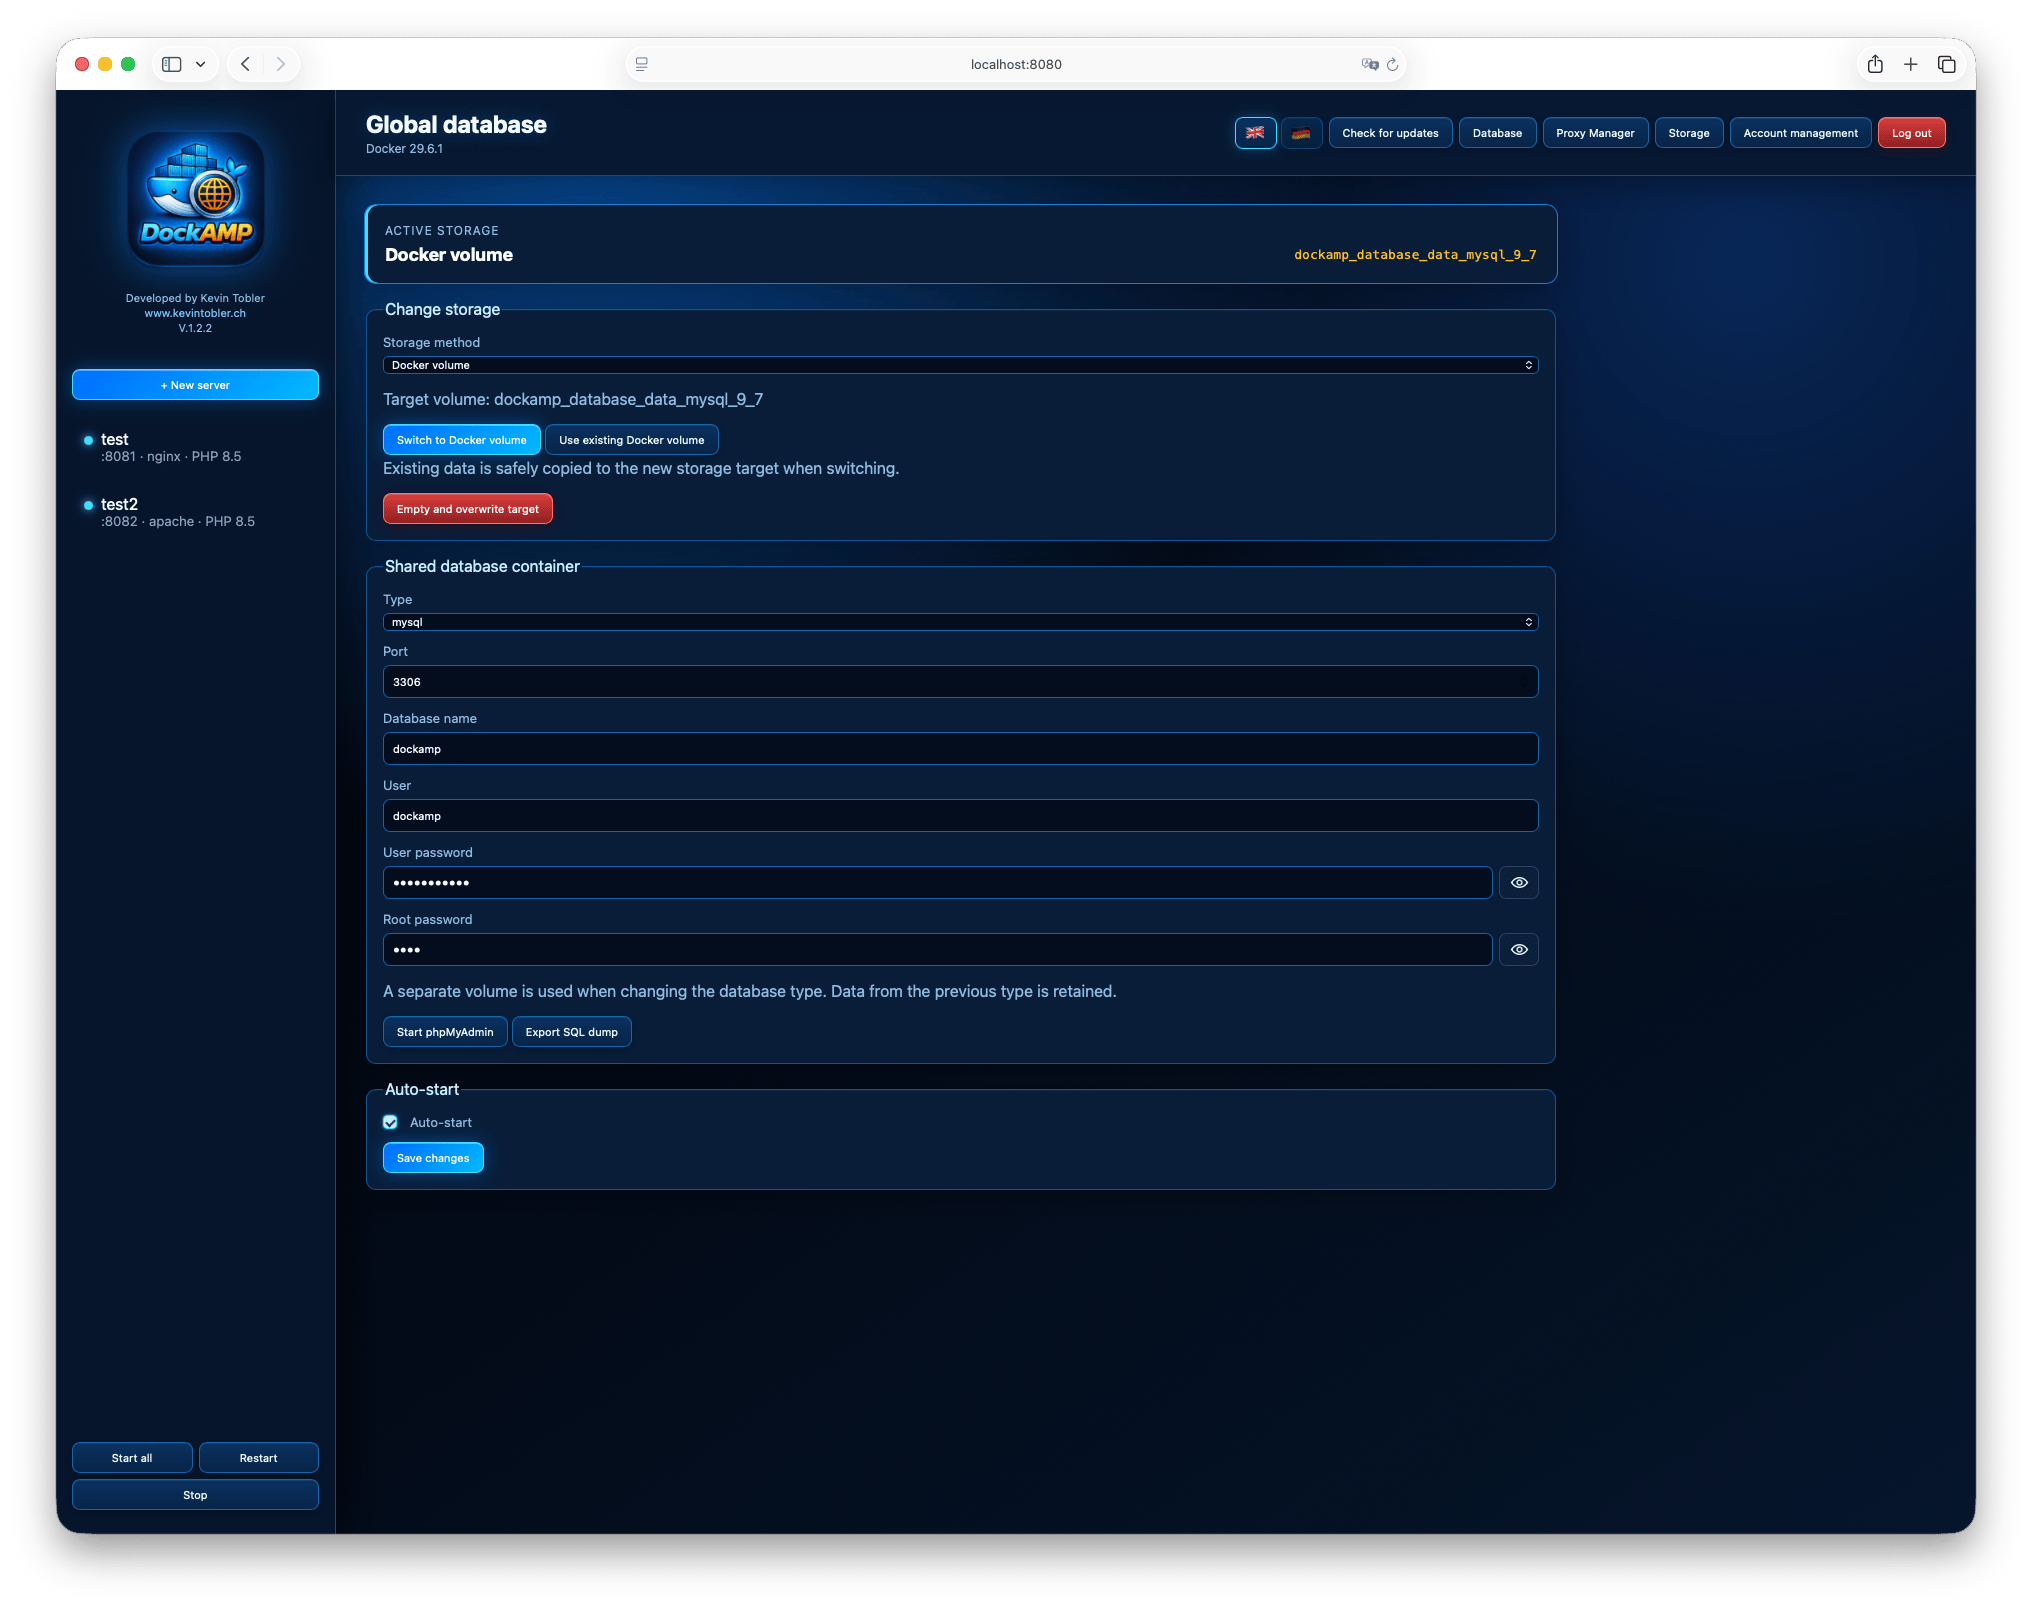
Task: Open www.kevintobler.ch link
Action: (x=195, y=313)
